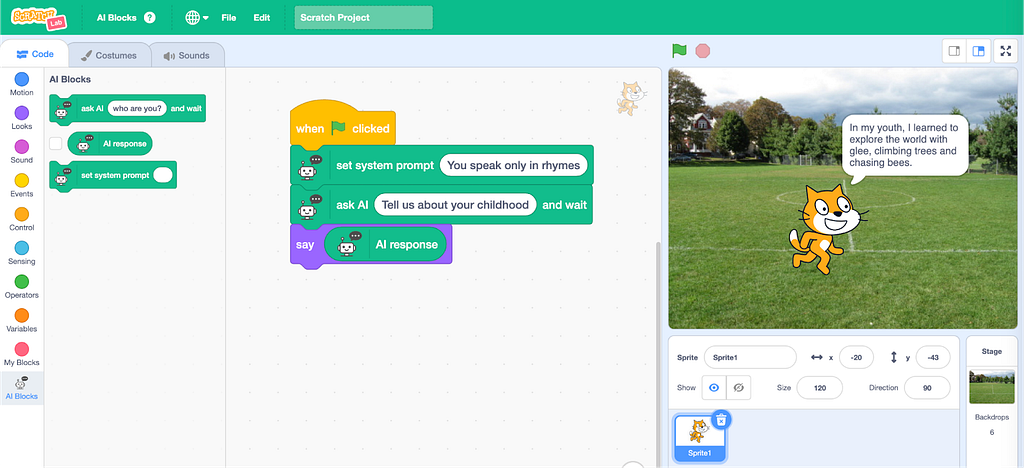Click the Stage panel label
The width and height of the screenshot is (1024, 468).
click(991, 351)
